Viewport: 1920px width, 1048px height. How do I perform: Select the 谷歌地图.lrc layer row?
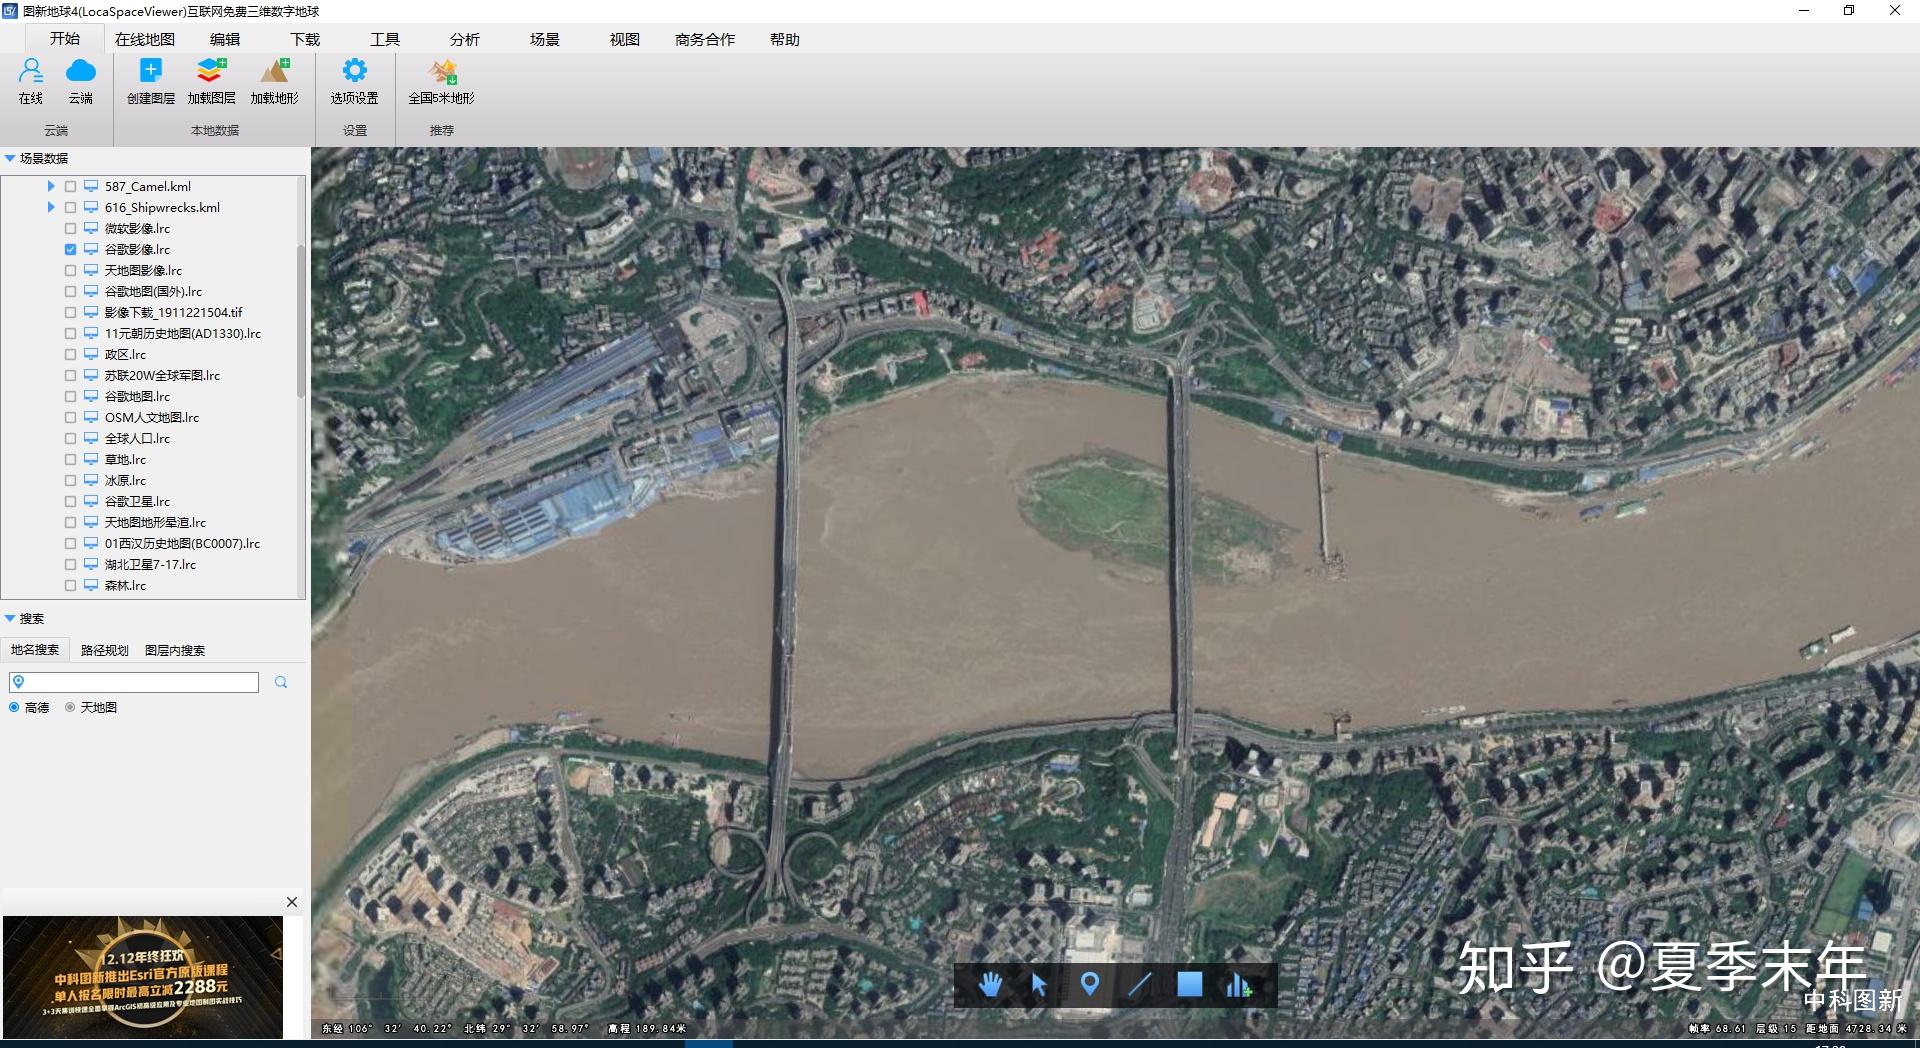pyautogui.click(x=137, y=396)
